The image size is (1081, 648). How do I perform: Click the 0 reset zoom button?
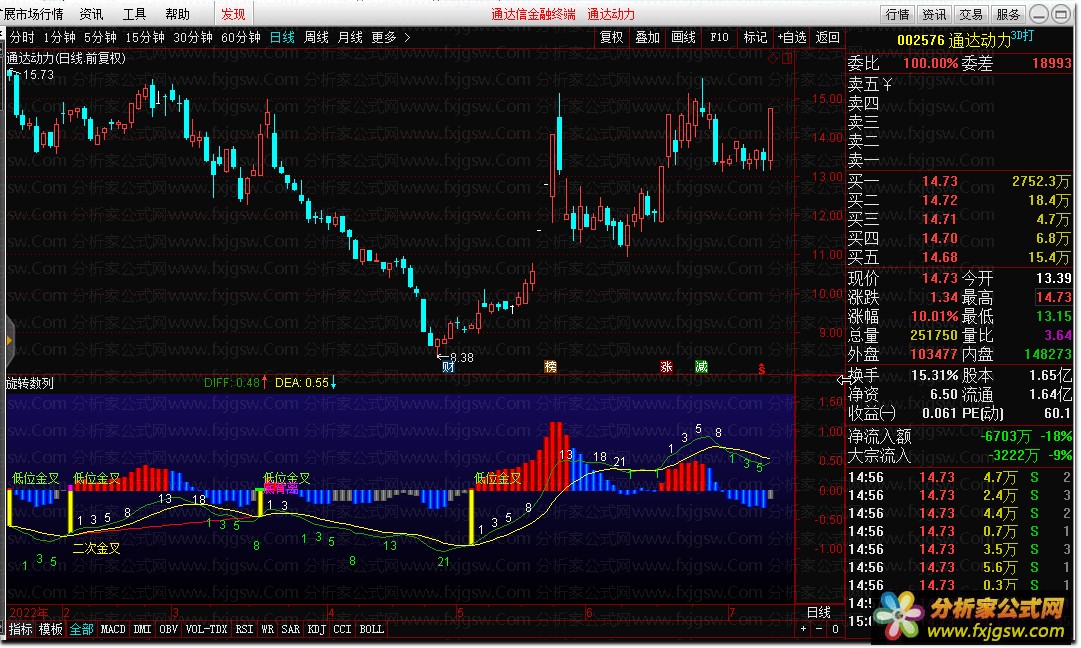(x=835, y=629)
